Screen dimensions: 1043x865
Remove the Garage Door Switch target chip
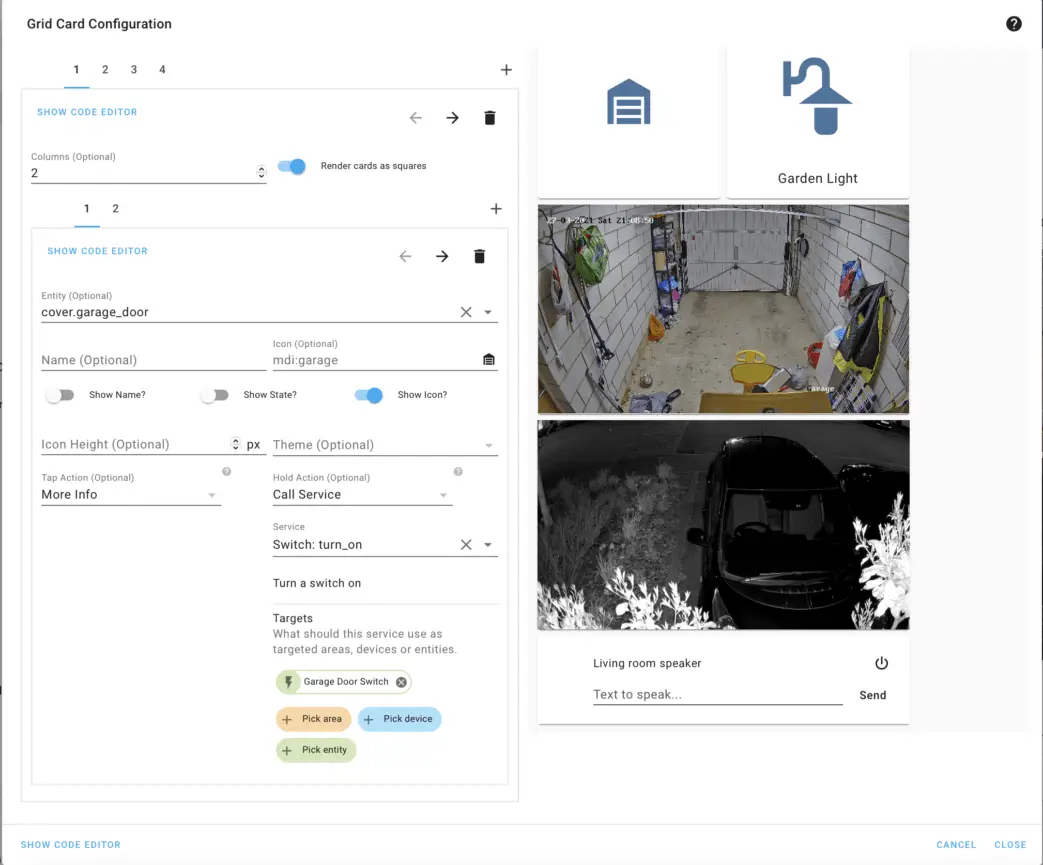400,681
